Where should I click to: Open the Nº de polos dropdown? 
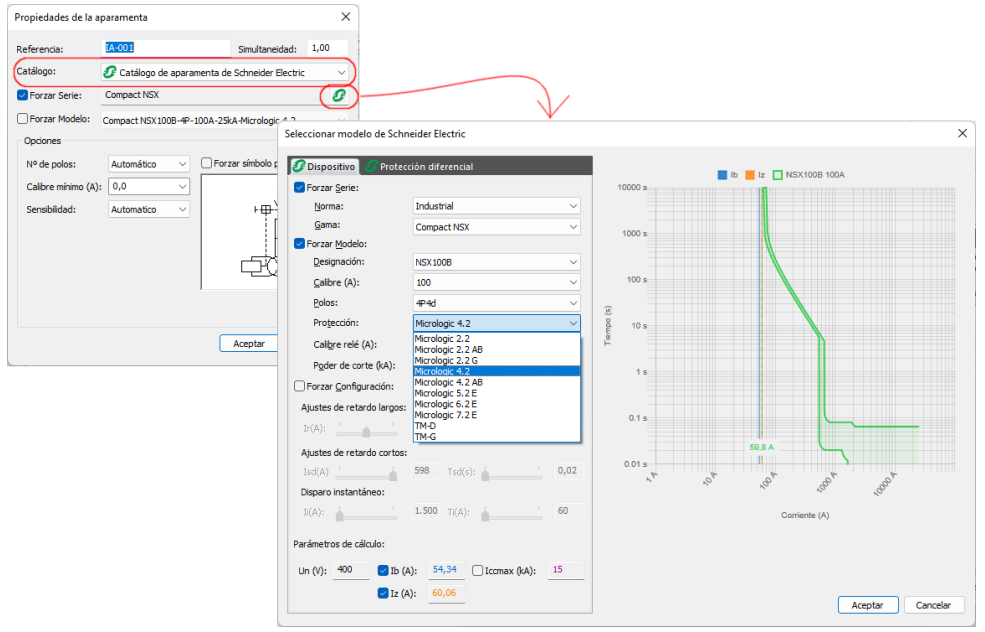(149, 164)
